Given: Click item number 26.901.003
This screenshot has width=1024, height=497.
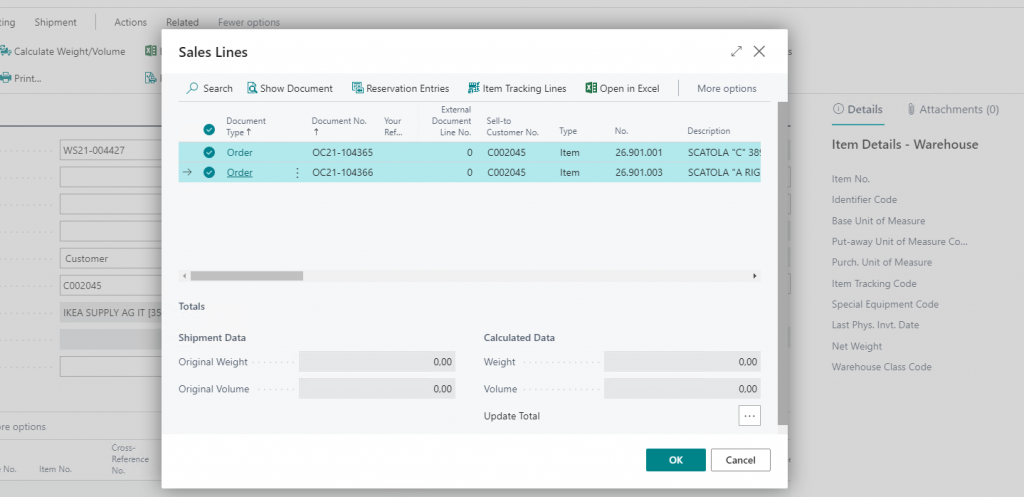Looking at the screenshot, I should click(639, 172).
